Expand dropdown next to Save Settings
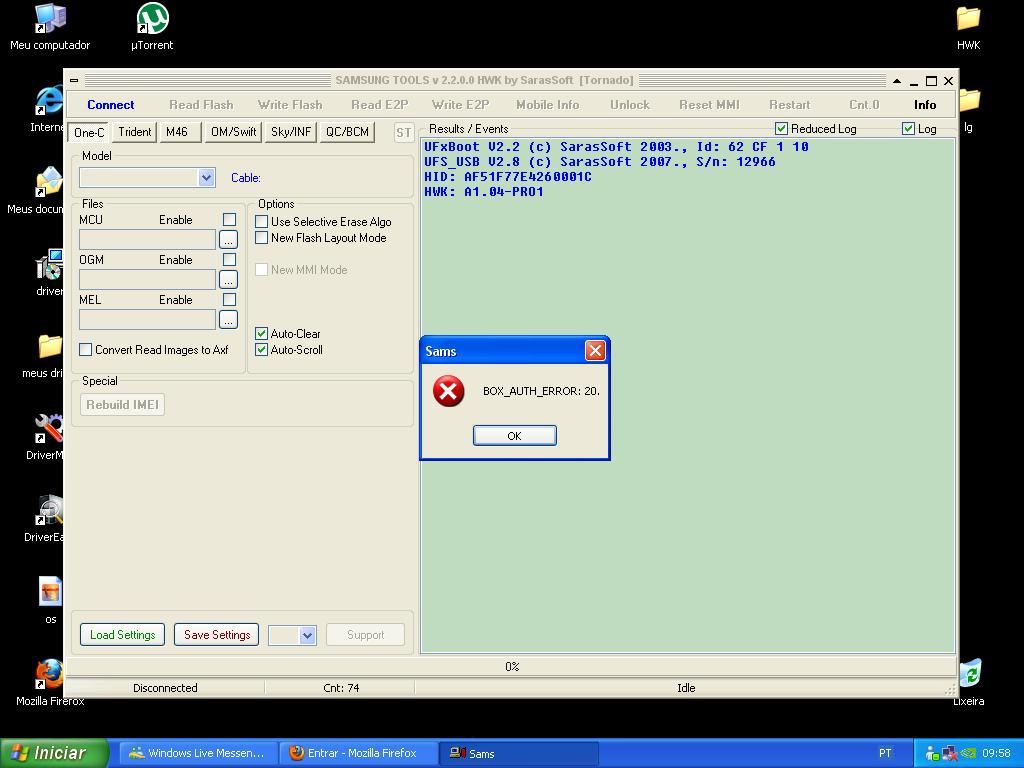The image size is (1024, 768). coord(308,635)
